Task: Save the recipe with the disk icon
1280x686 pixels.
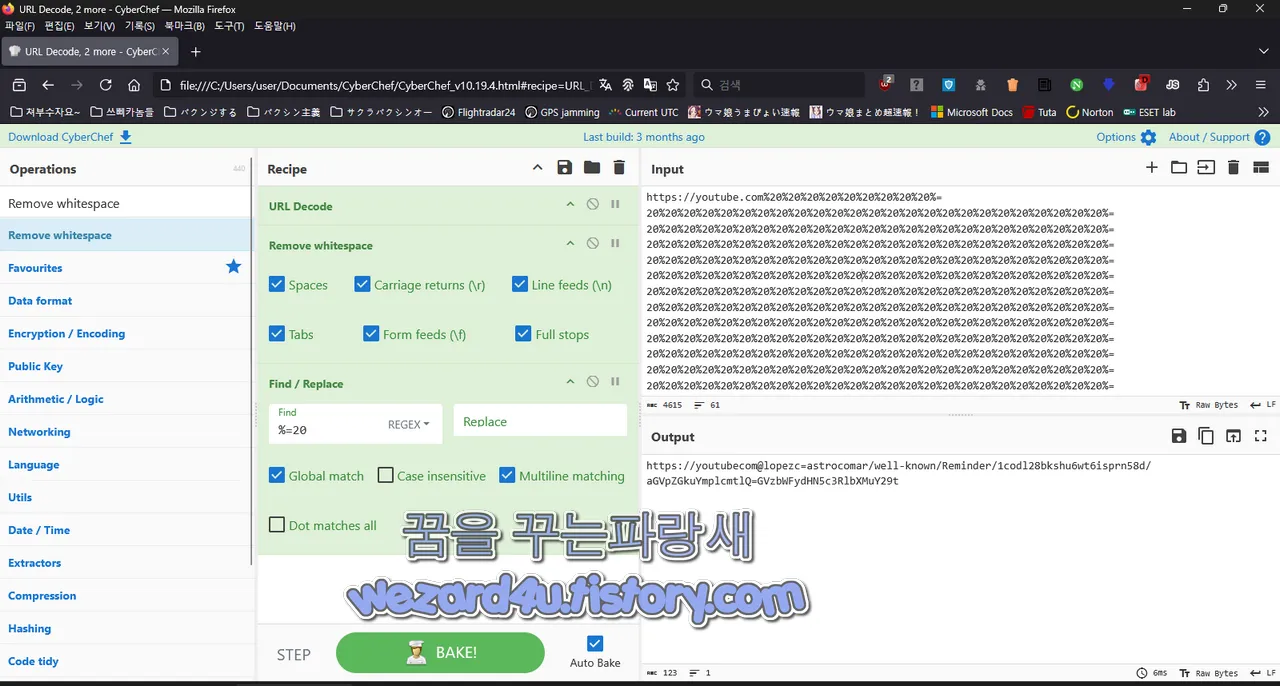Action: 565,168
